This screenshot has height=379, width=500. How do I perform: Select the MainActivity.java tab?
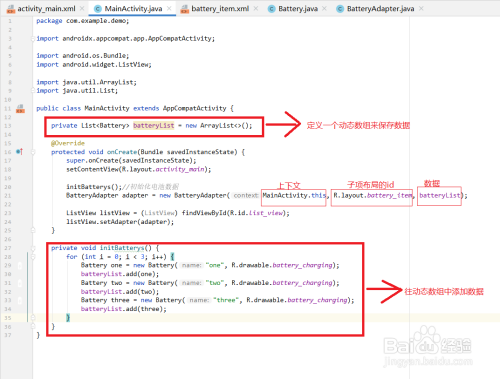[x=133, y=9]
